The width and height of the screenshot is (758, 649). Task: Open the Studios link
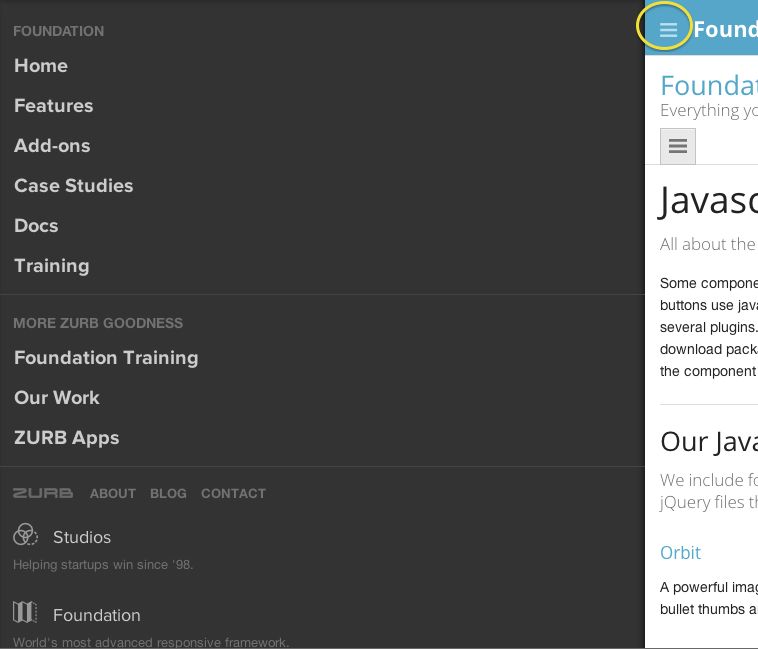pos(82,537)
